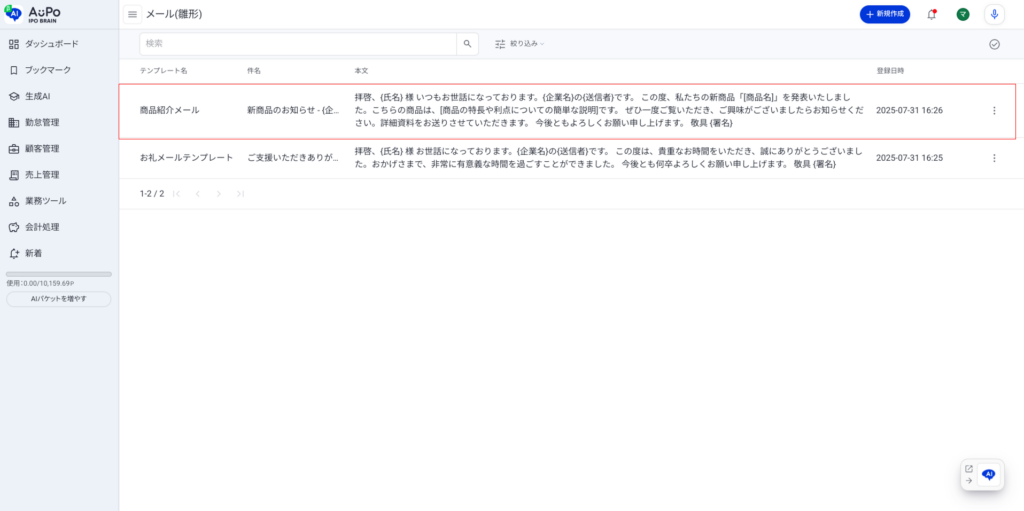
Task: Expand the 絞り込み filter dropdown
Action: pyautogui.click(x=520, y=44)
